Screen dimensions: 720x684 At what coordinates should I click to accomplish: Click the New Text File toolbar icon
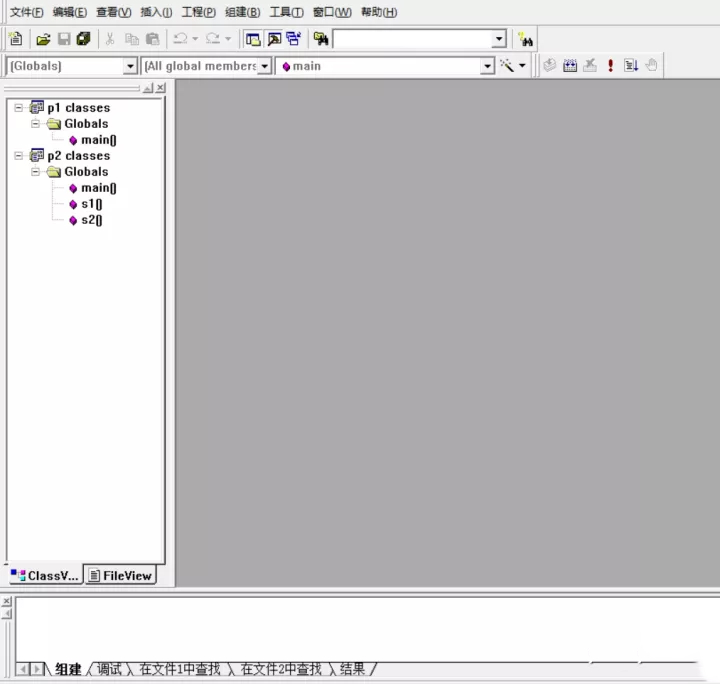coord(16,39)
